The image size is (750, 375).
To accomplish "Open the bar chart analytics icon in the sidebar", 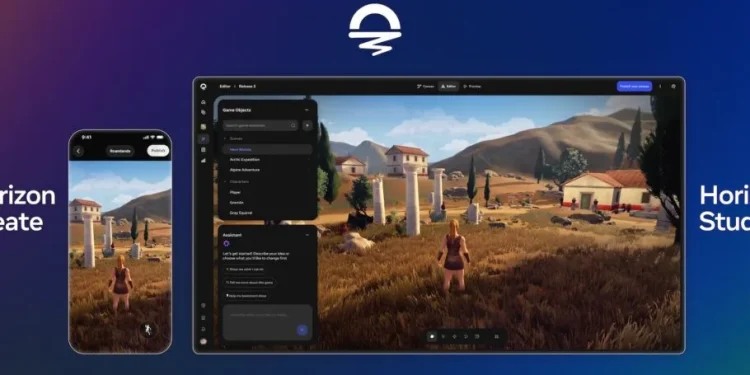I will point(203,161).
